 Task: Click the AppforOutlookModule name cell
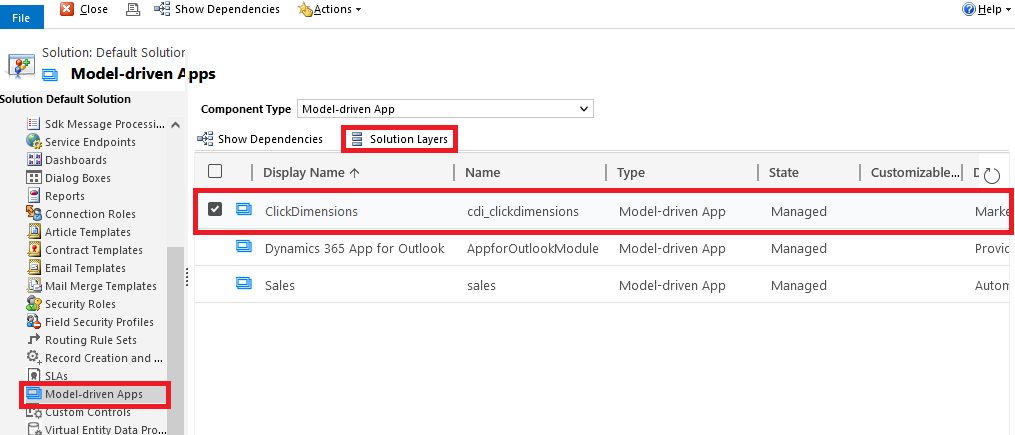(x=533, y=249)
